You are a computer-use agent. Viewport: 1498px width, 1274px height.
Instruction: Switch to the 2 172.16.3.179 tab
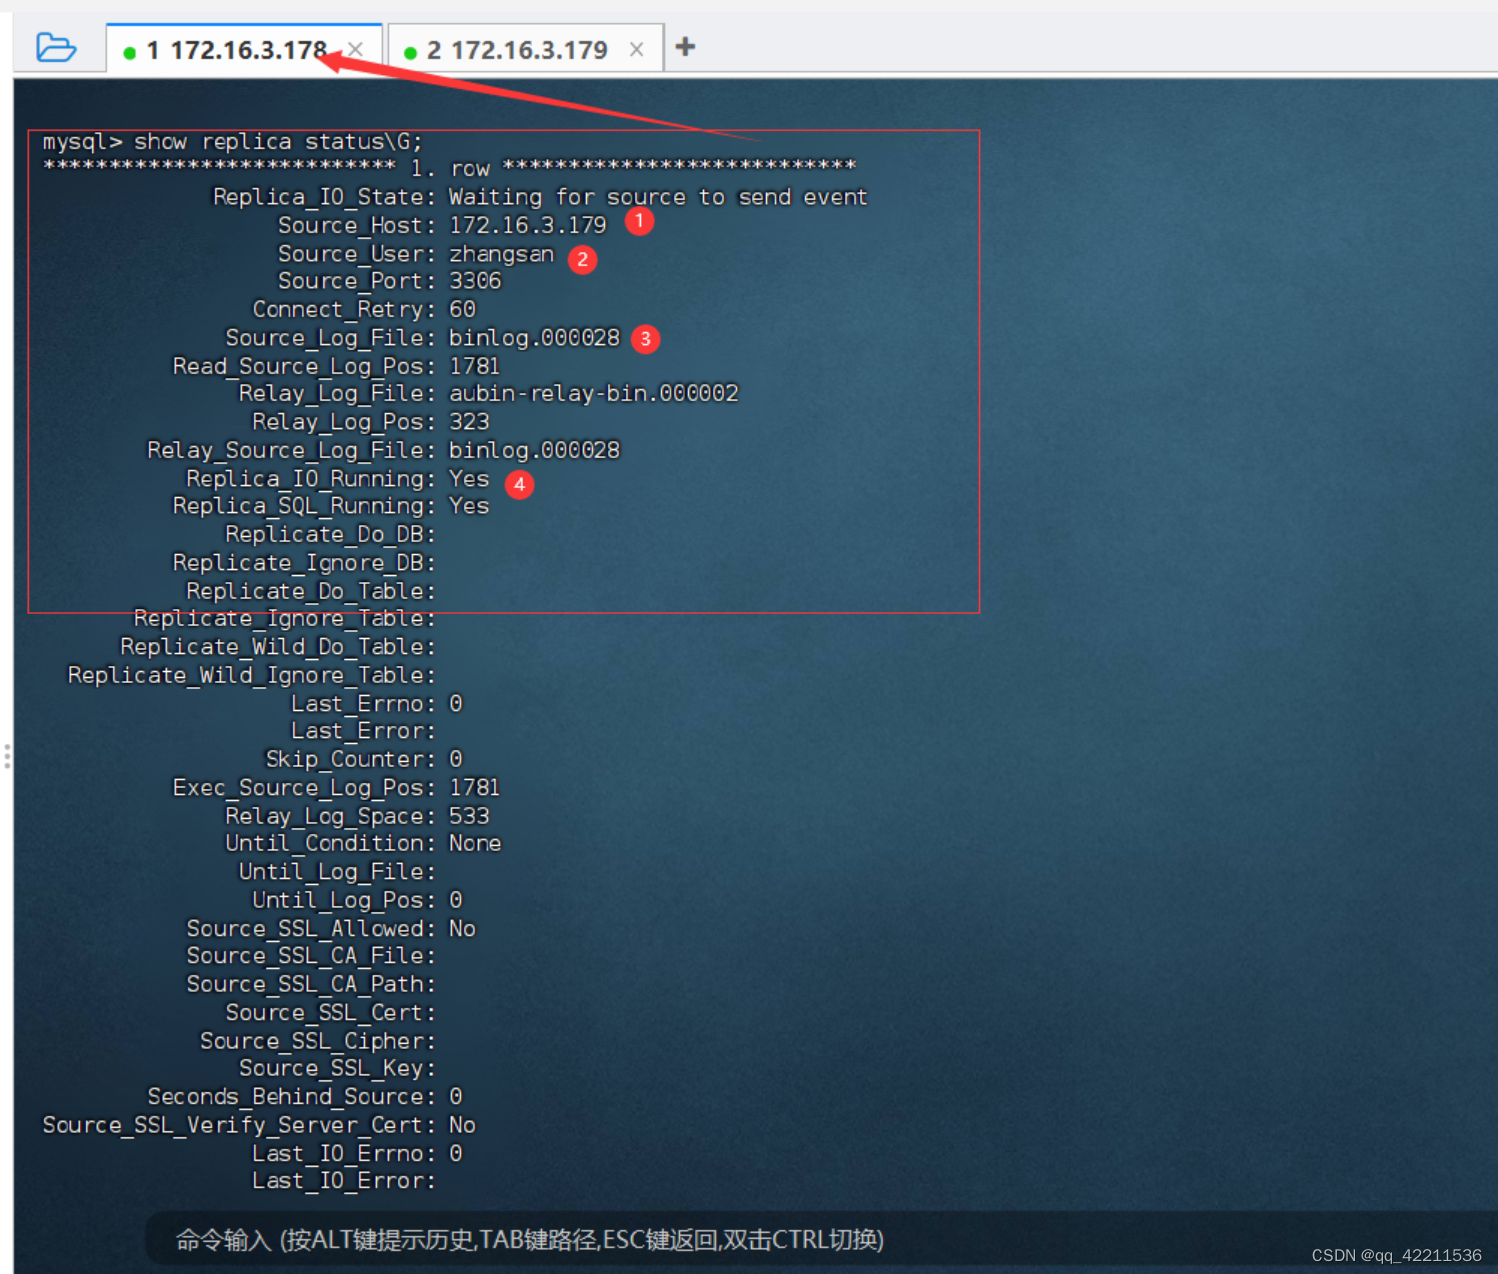[525, 49]
